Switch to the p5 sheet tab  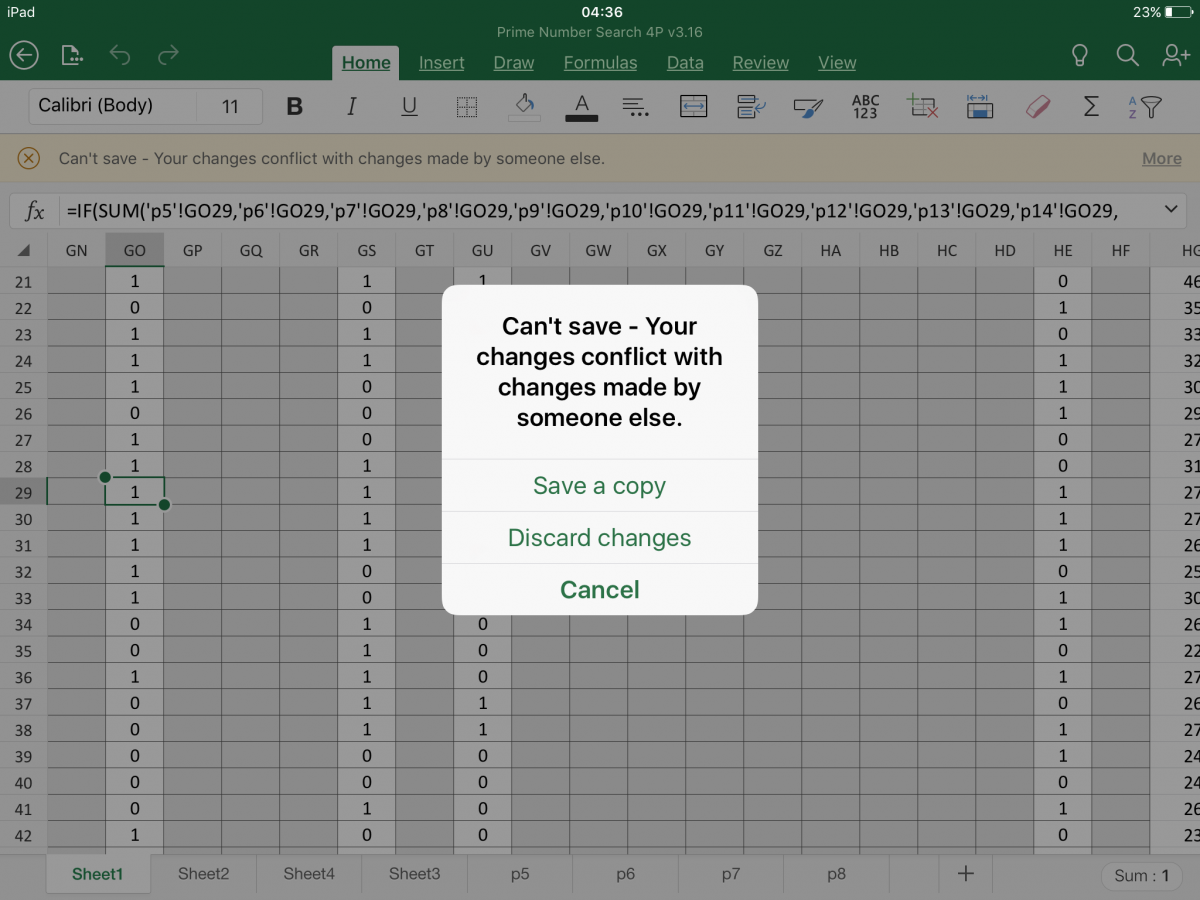coord(520,873)
